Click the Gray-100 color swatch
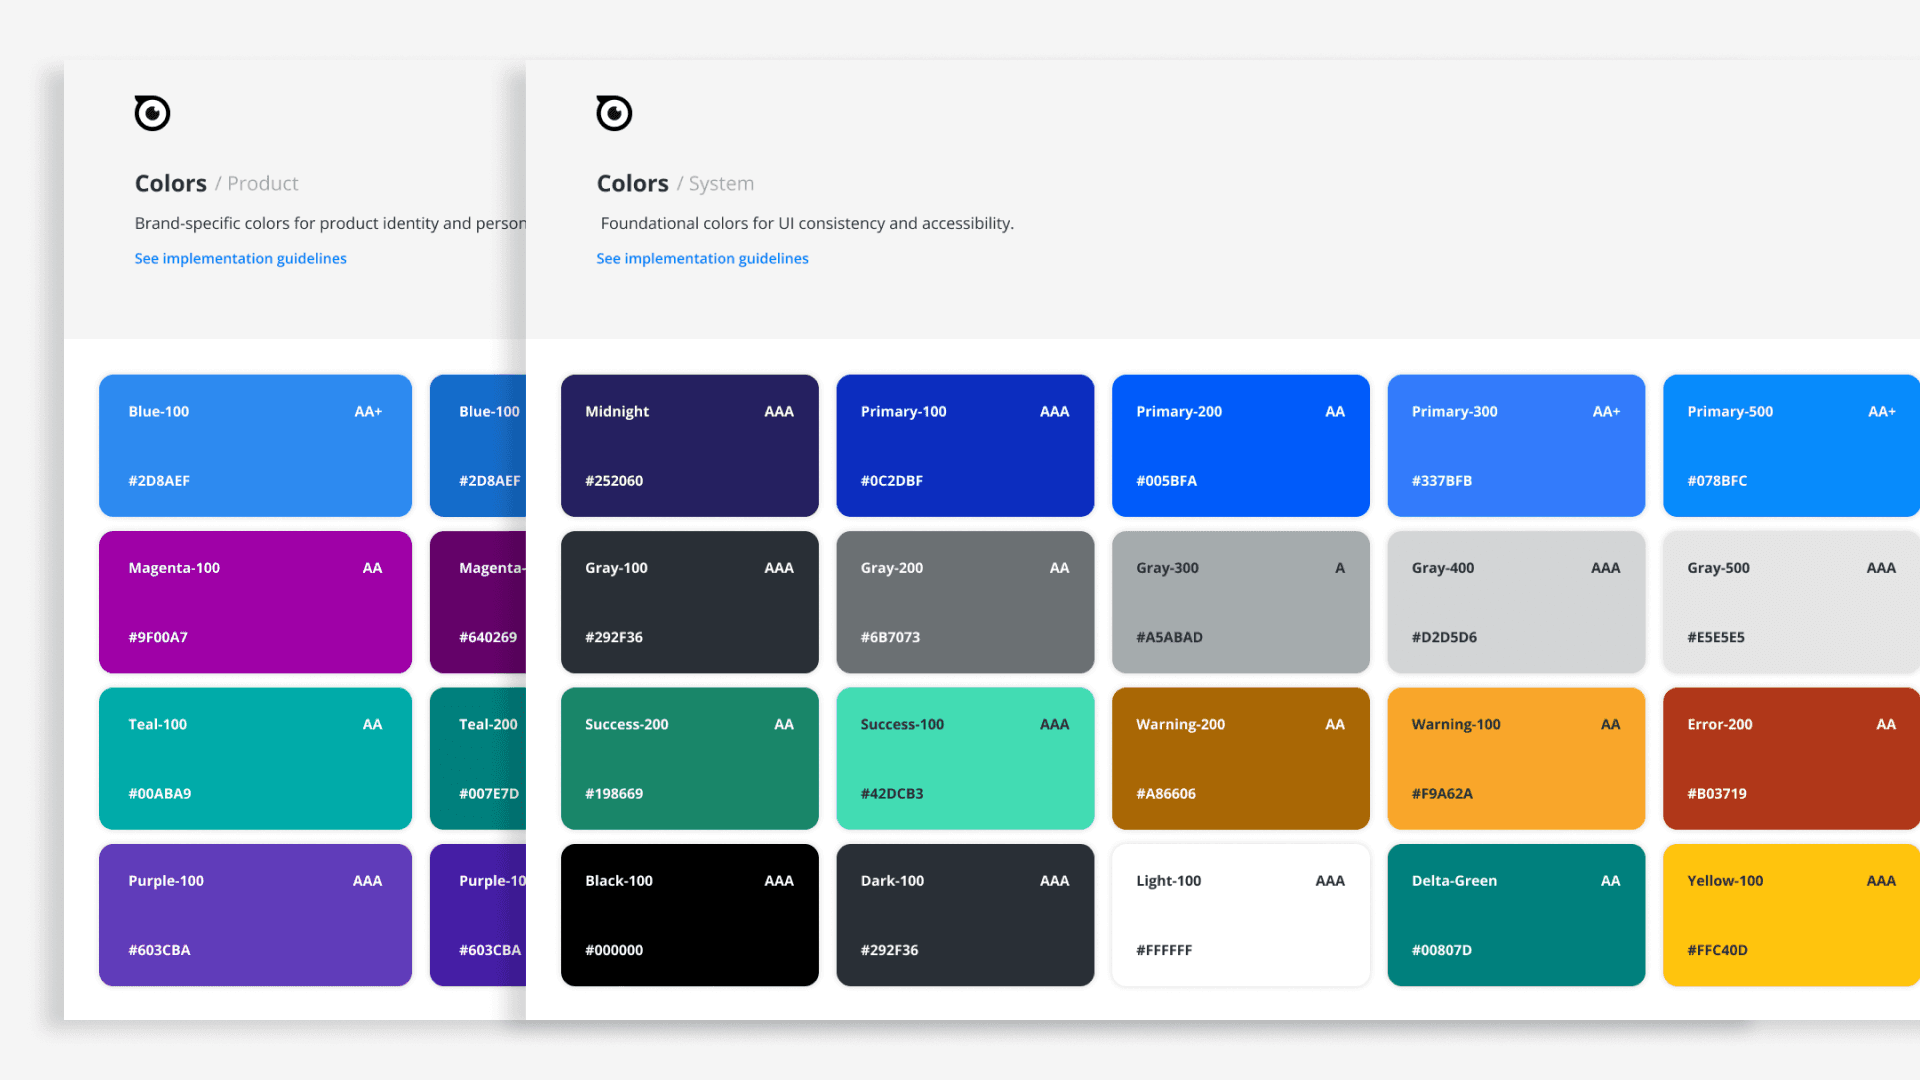The height and width of the screenshot is (1080, 1920). click(x=690, y=602)
